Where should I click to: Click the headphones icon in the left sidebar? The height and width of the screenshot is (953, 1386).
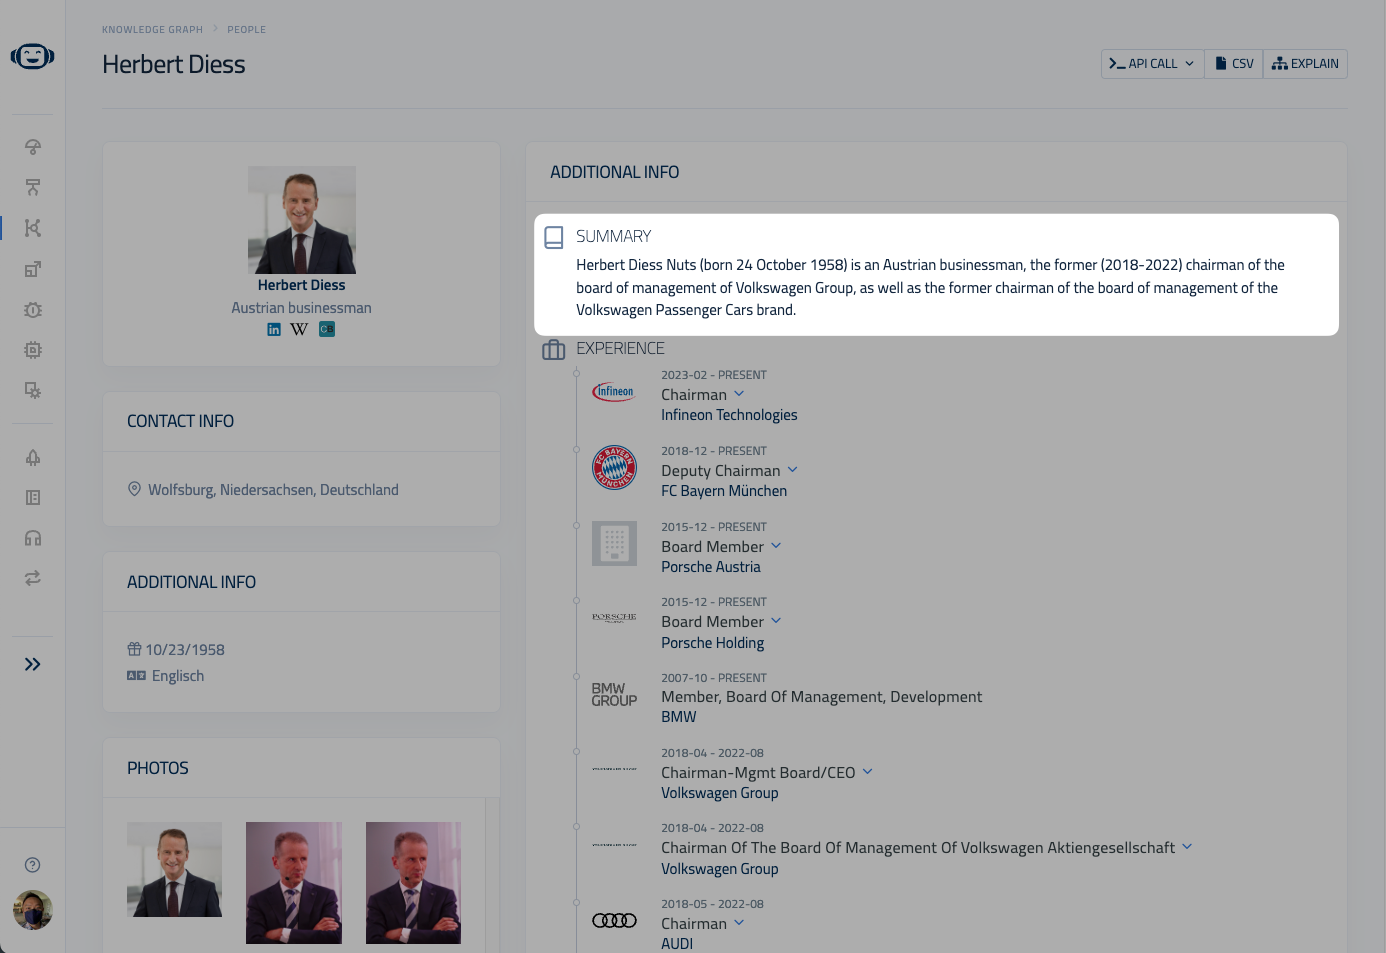pos(32,538)
